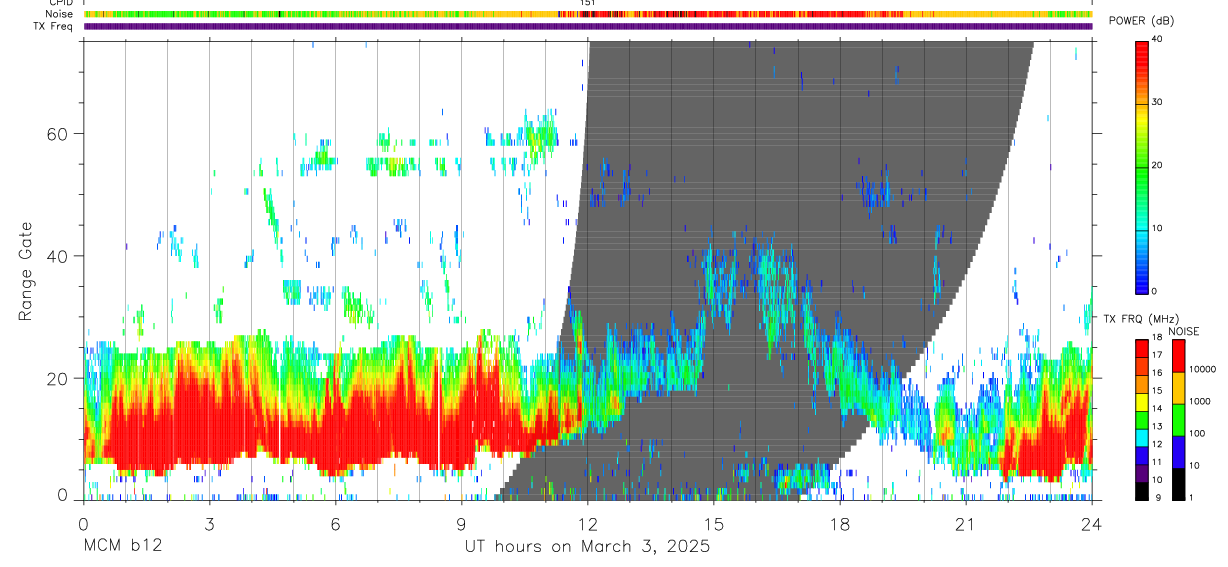The height and width of the screenshot is (567, 1228).
Task: Click the UT hours on March 3, 2025 title
Action: click(x=587, y=547)
